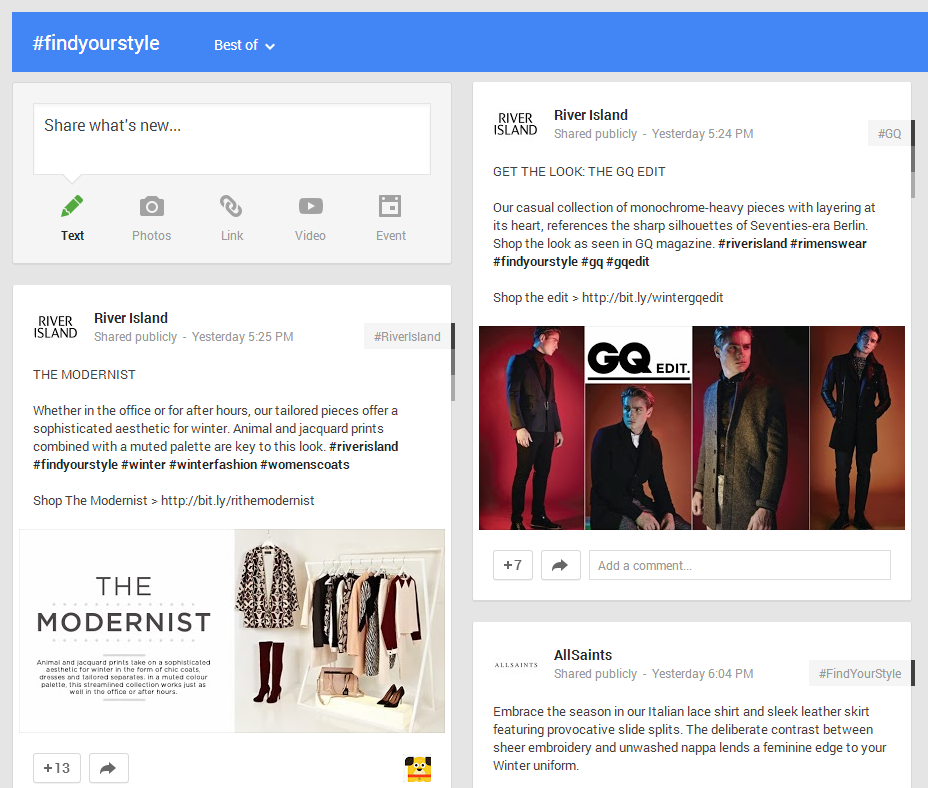Give +1 to the GQ Edit post
The width and height of the screenshot is (928, 788).
pyautogui.click(x=513, y=565)
